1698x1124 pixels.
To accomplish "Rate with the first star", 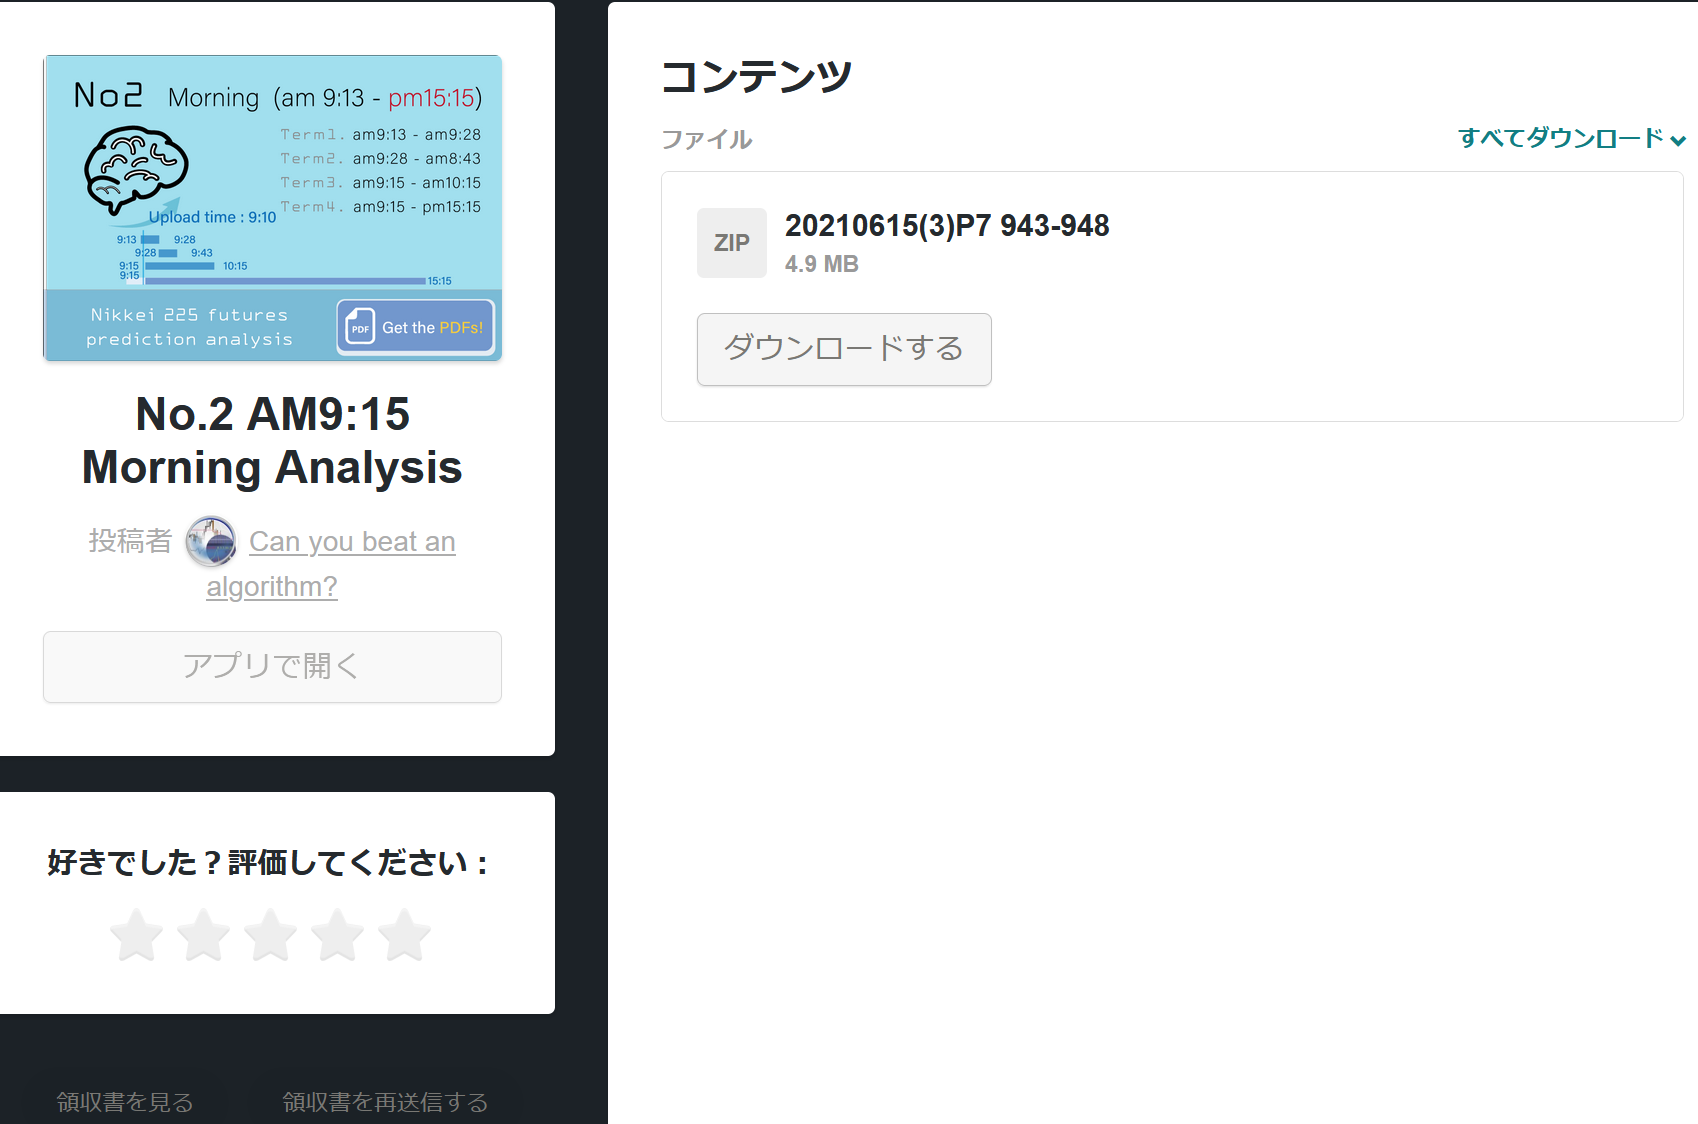I will [137, 936].
